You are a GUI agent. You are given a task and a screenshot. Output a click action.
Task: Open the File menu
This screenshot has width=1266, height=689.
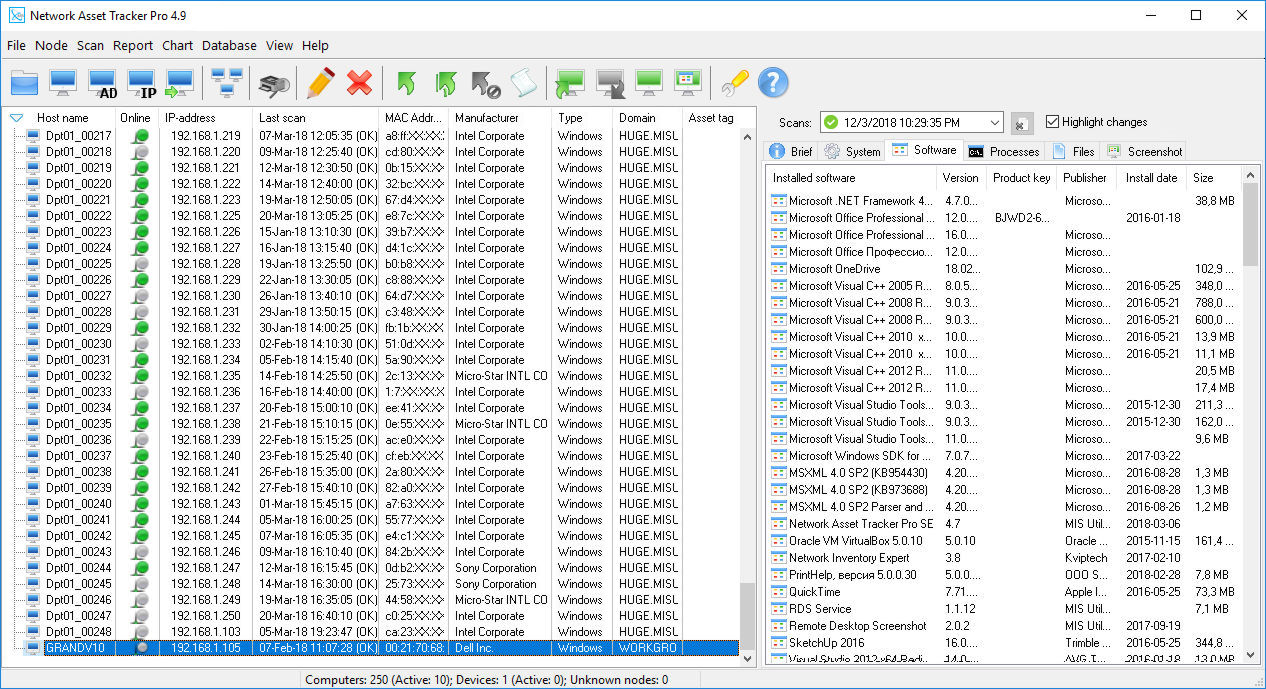click(16, 45)
